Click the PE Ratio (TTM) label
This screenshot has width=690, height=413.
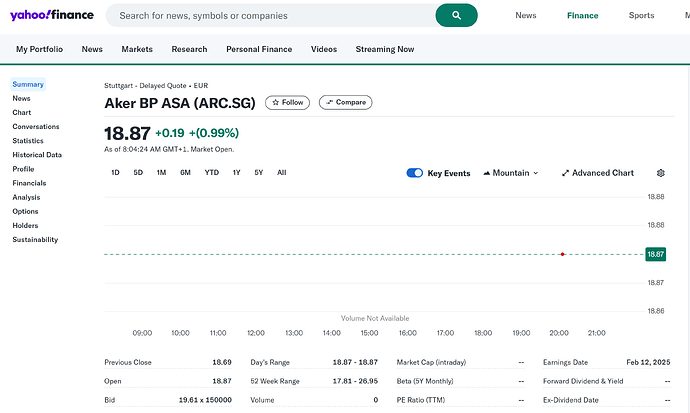[421, 400]
